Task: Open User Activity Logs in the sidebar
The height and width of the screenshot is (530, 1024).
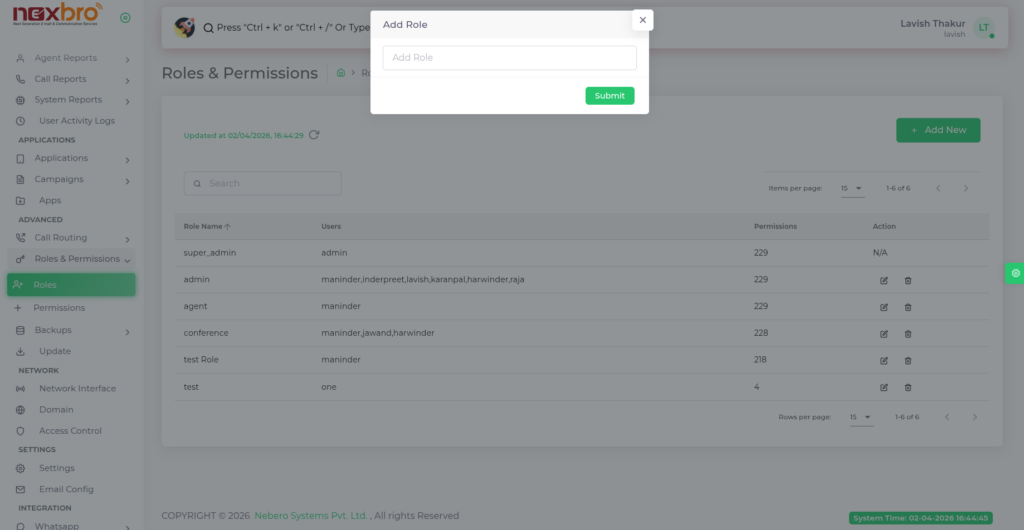Action: tap(76, 121)
